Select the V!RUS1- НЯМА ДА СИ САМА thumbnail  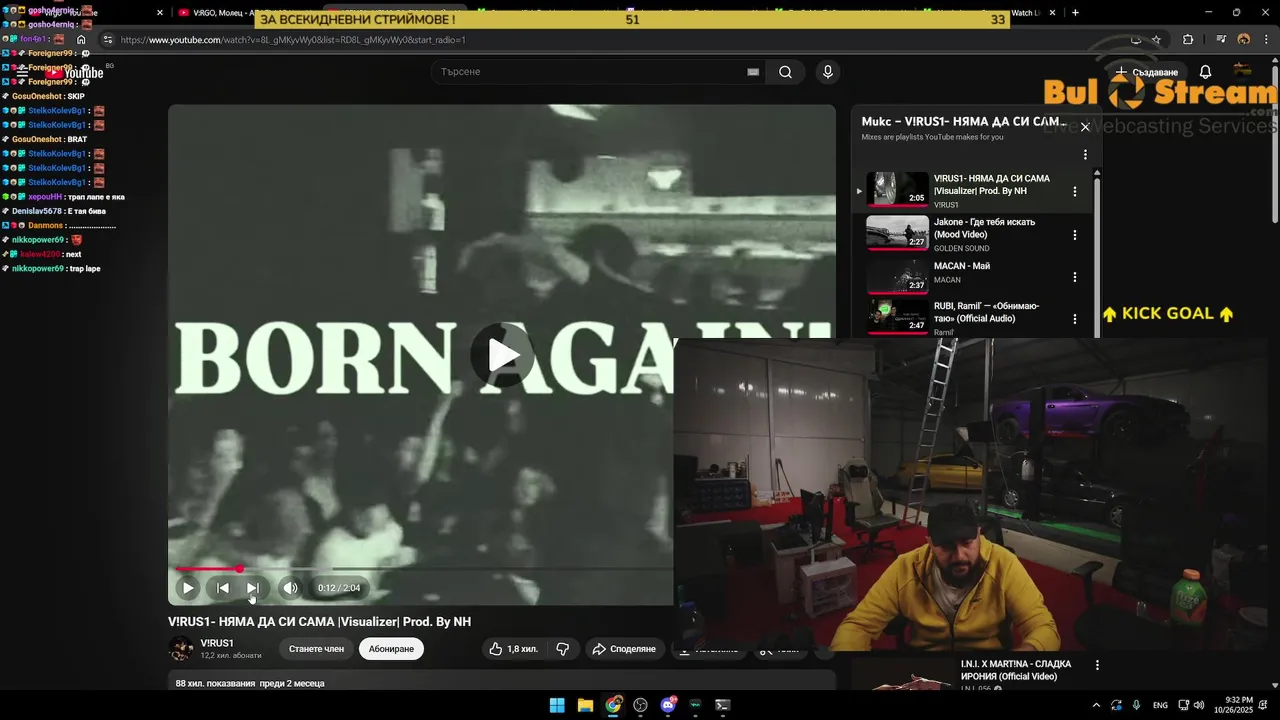point(897,189)
